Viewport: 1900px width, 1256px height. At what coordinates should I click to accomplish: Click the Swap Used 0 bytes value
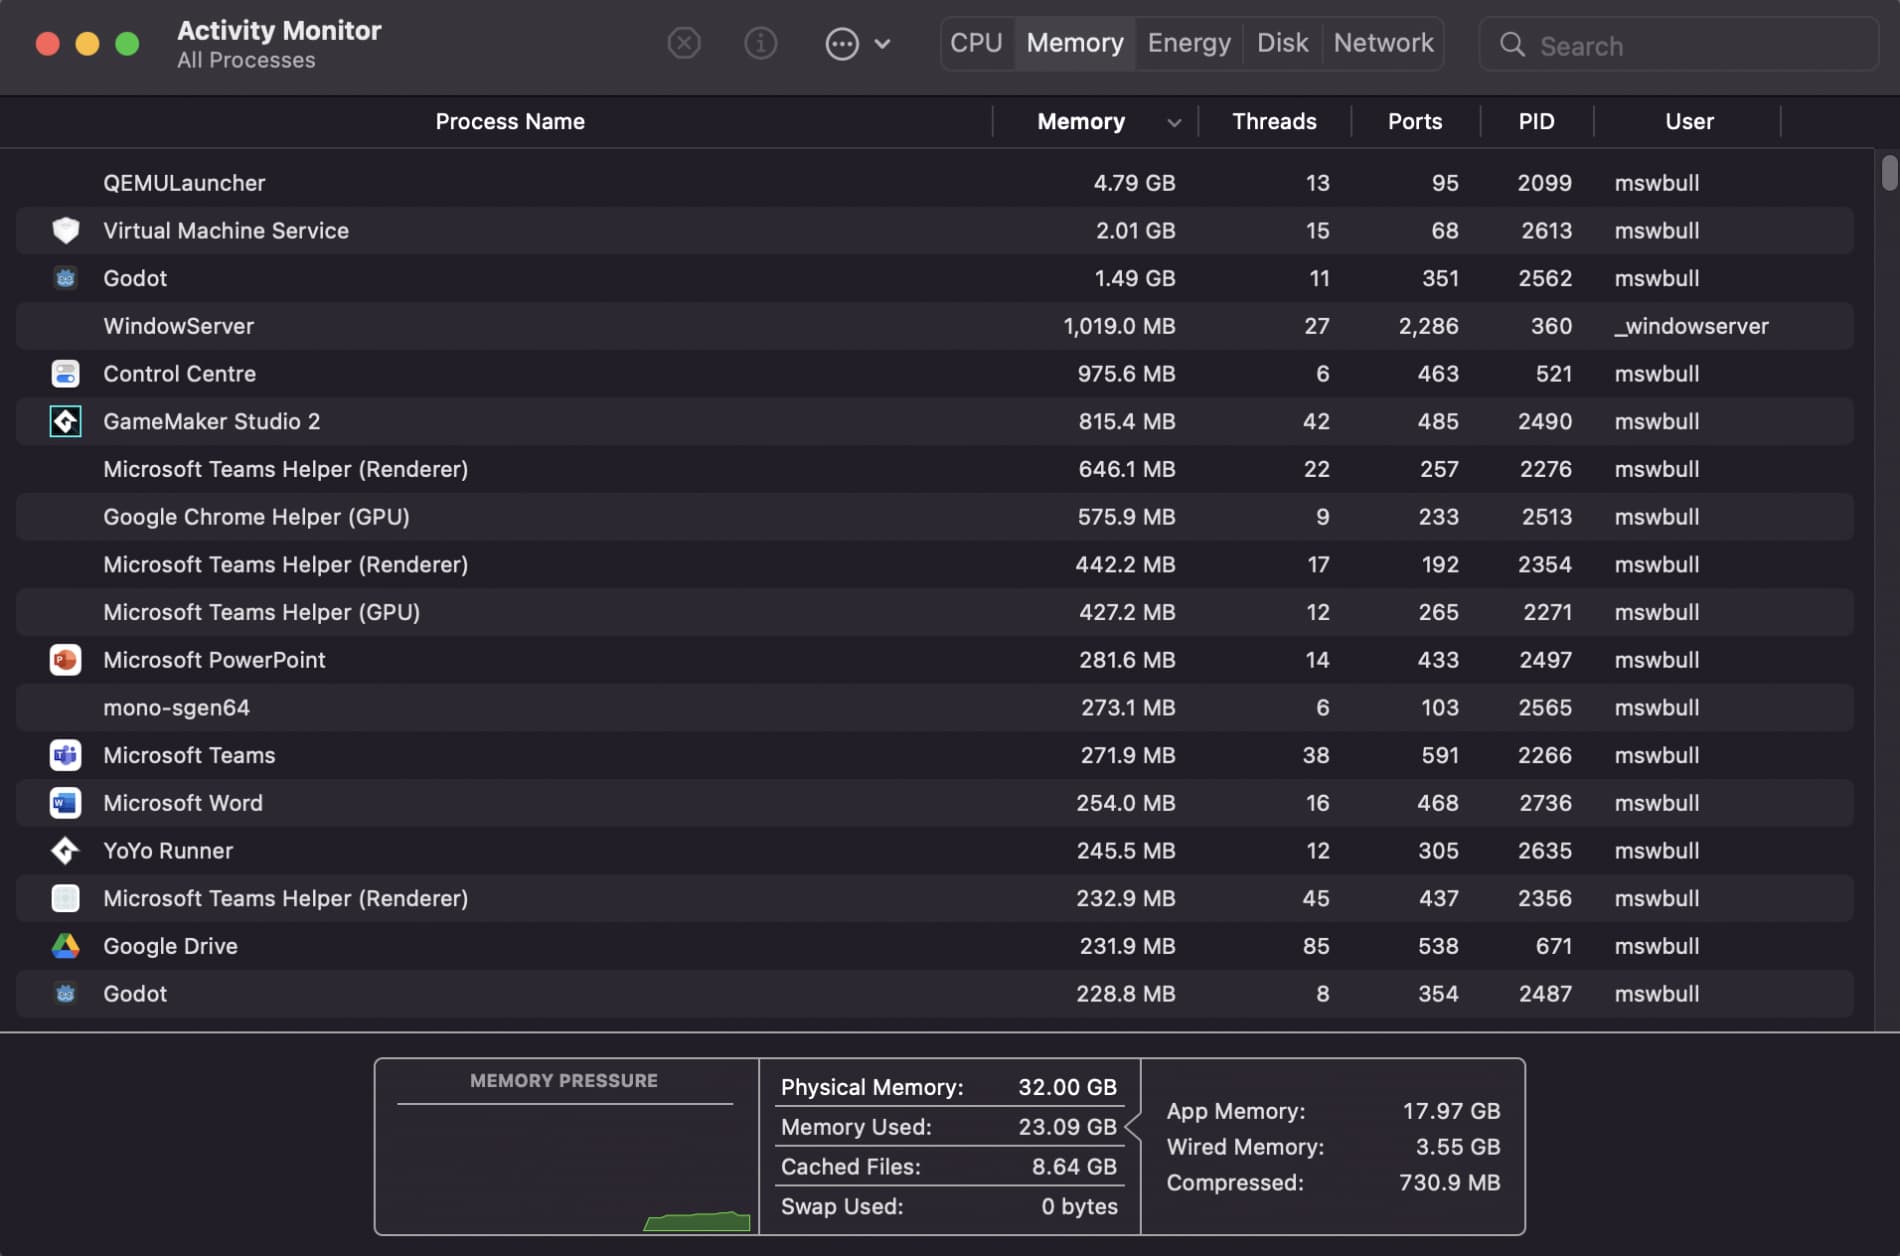click(1079, 1207)
